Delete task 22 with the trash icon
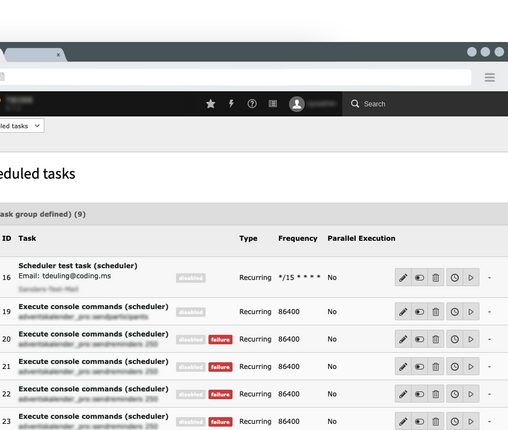 [x=436, y=394]
